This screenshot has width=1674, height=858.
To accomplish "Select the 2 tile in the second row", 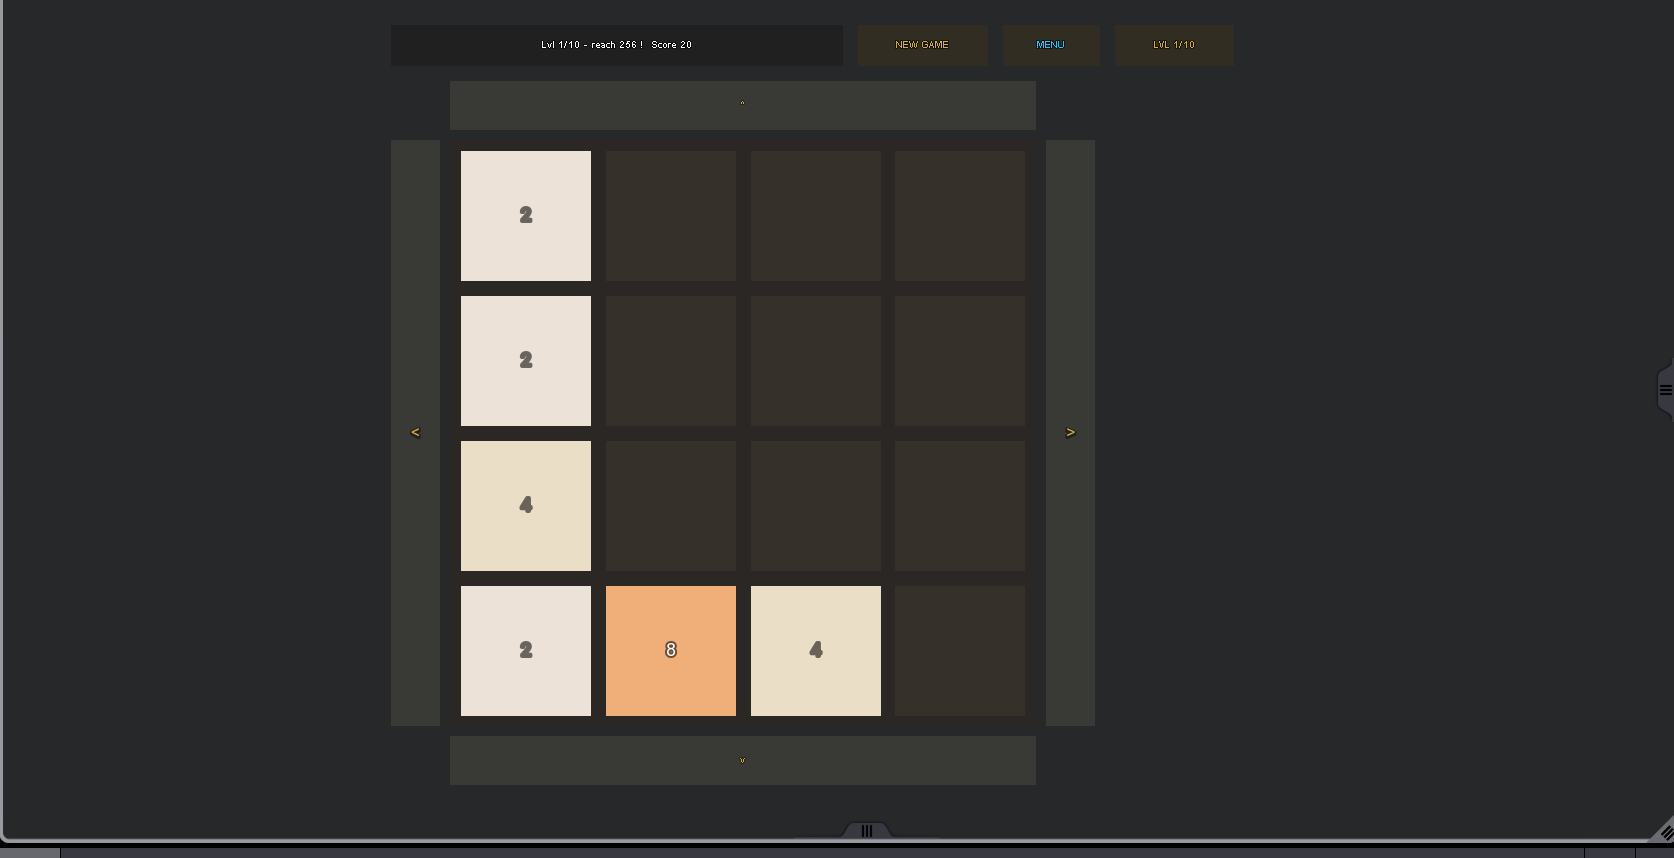I will [x=526, y=361].
